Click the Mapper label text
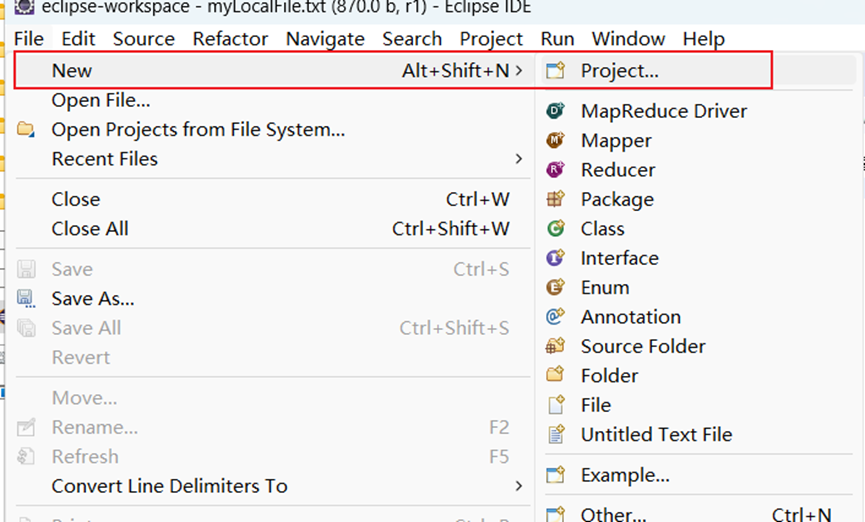Viewport: 865px width, 522px height. coord(616,141)
